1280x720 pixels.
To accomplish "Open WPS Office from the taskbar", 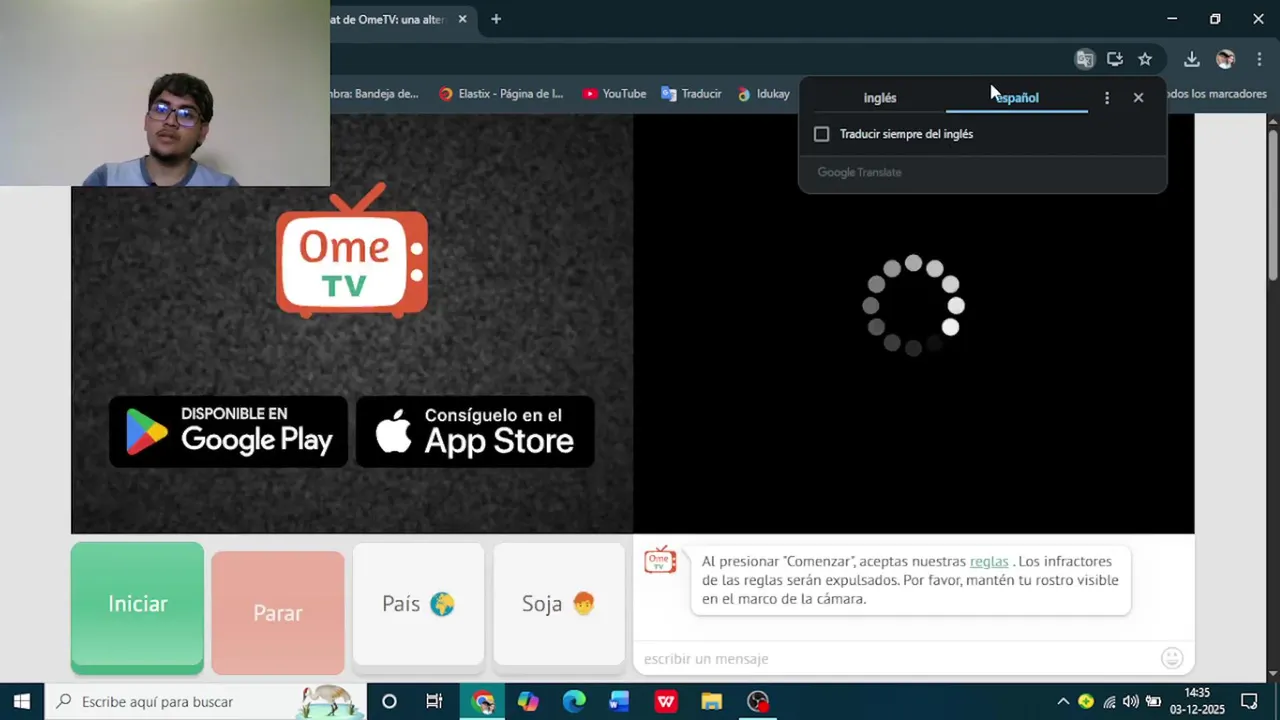I will pos(666,701).
